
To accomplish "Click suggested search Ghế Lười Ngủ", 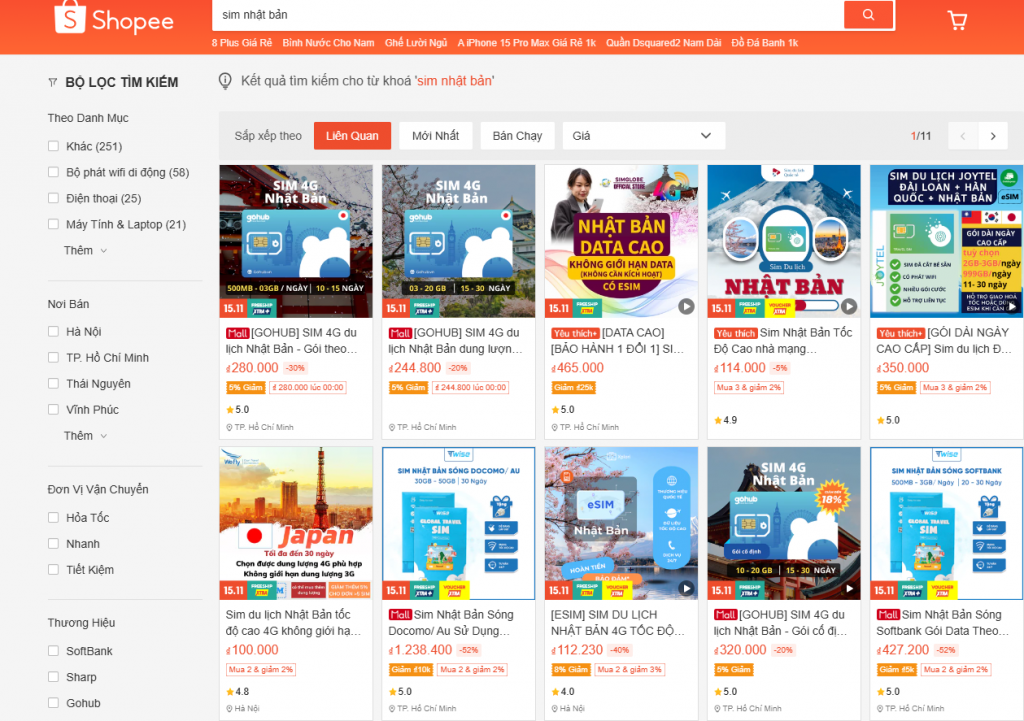I will [416, 43].
